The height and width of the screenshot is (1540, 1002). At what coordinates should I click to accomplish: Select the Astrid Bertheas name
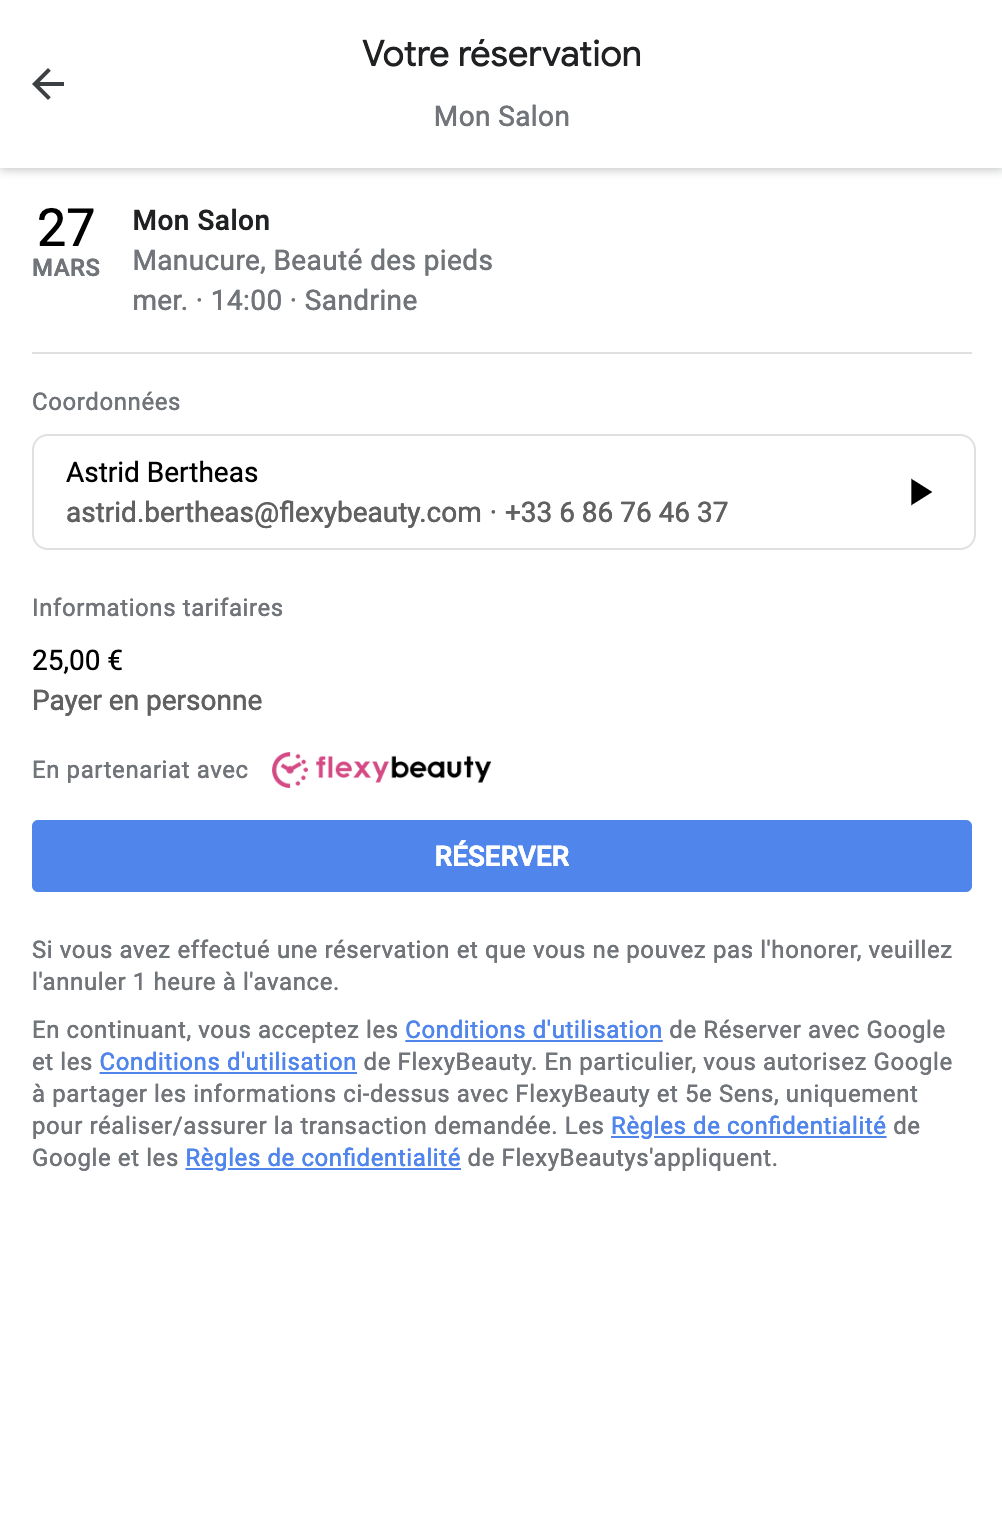point(162,472)
